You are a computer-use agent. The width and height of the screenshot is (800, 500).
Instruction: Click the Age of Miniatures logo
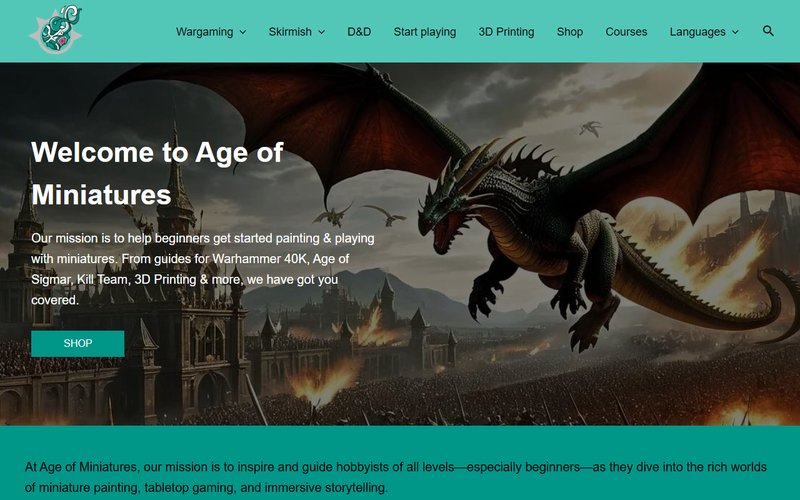56,30
